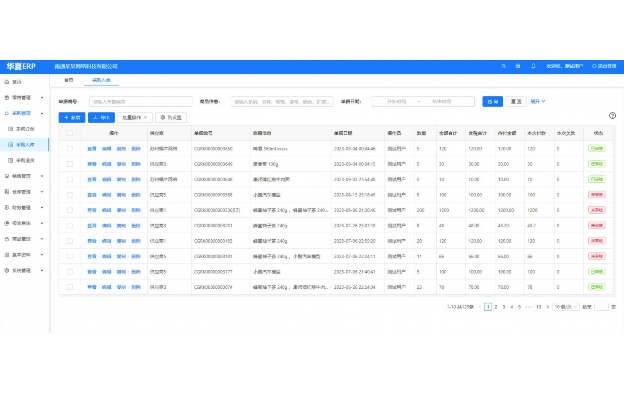Check the box for the row with amount 70

click(x=70, y=287)
